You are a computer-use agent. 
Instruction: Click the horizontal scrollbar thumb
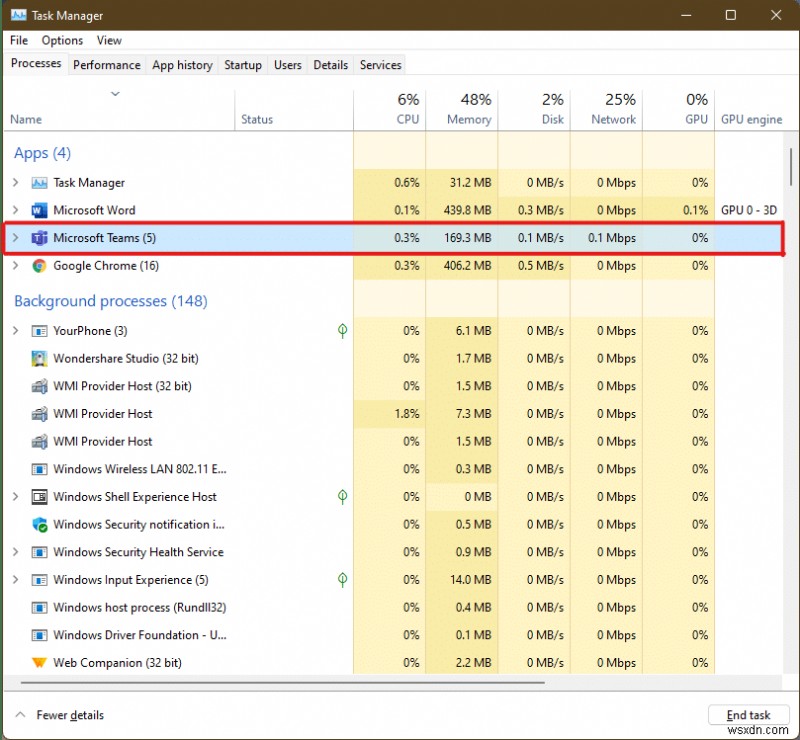click(283, 682)
